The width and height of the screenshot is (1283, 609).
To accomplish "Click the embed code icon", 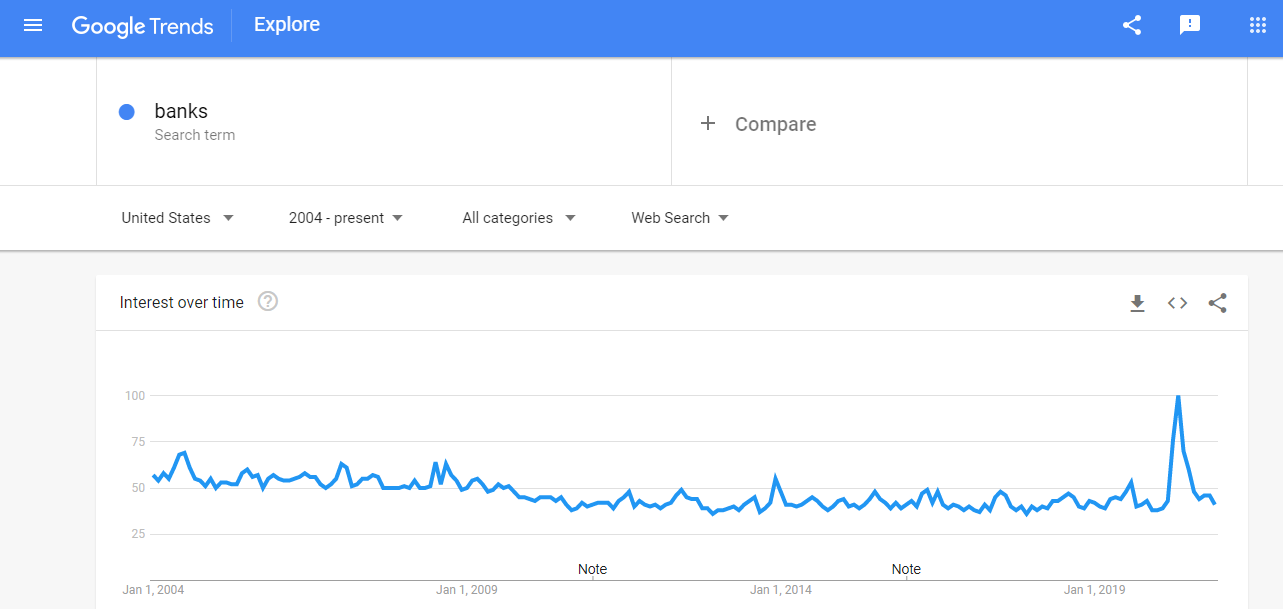I will pyautogui.click(x=1177, y=303).
